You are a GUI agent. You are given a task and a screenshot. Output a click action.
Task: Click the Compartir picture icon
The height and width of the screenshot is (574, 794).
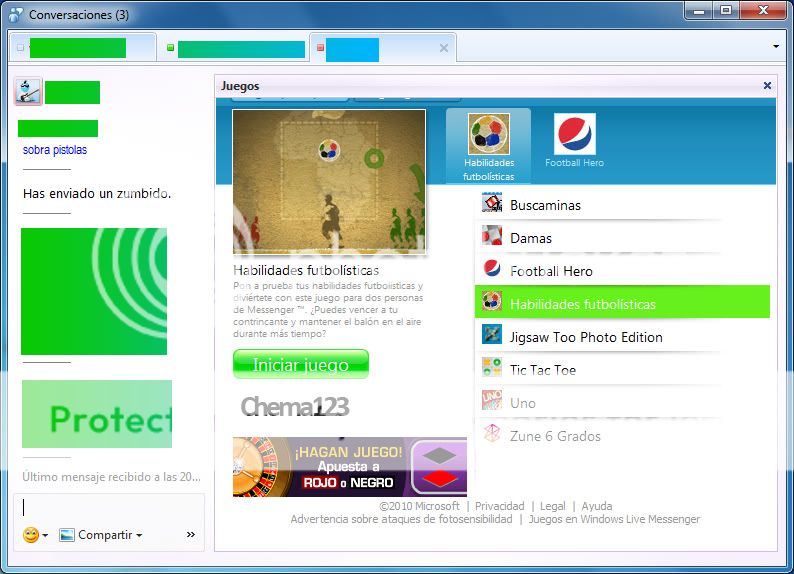click(x=66, y=535)
